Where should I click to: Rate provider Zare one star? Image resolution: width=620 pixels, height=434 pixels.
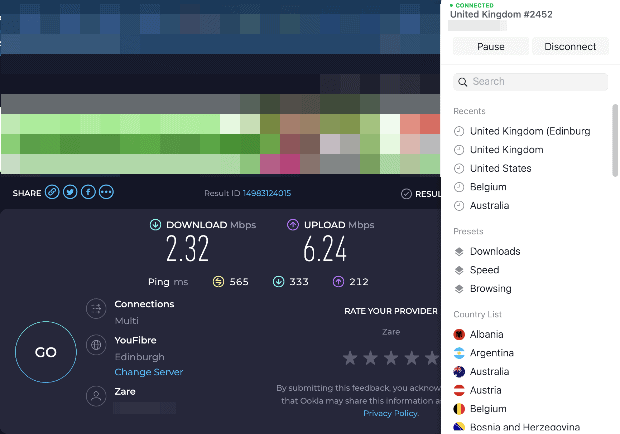pos(350,358)
